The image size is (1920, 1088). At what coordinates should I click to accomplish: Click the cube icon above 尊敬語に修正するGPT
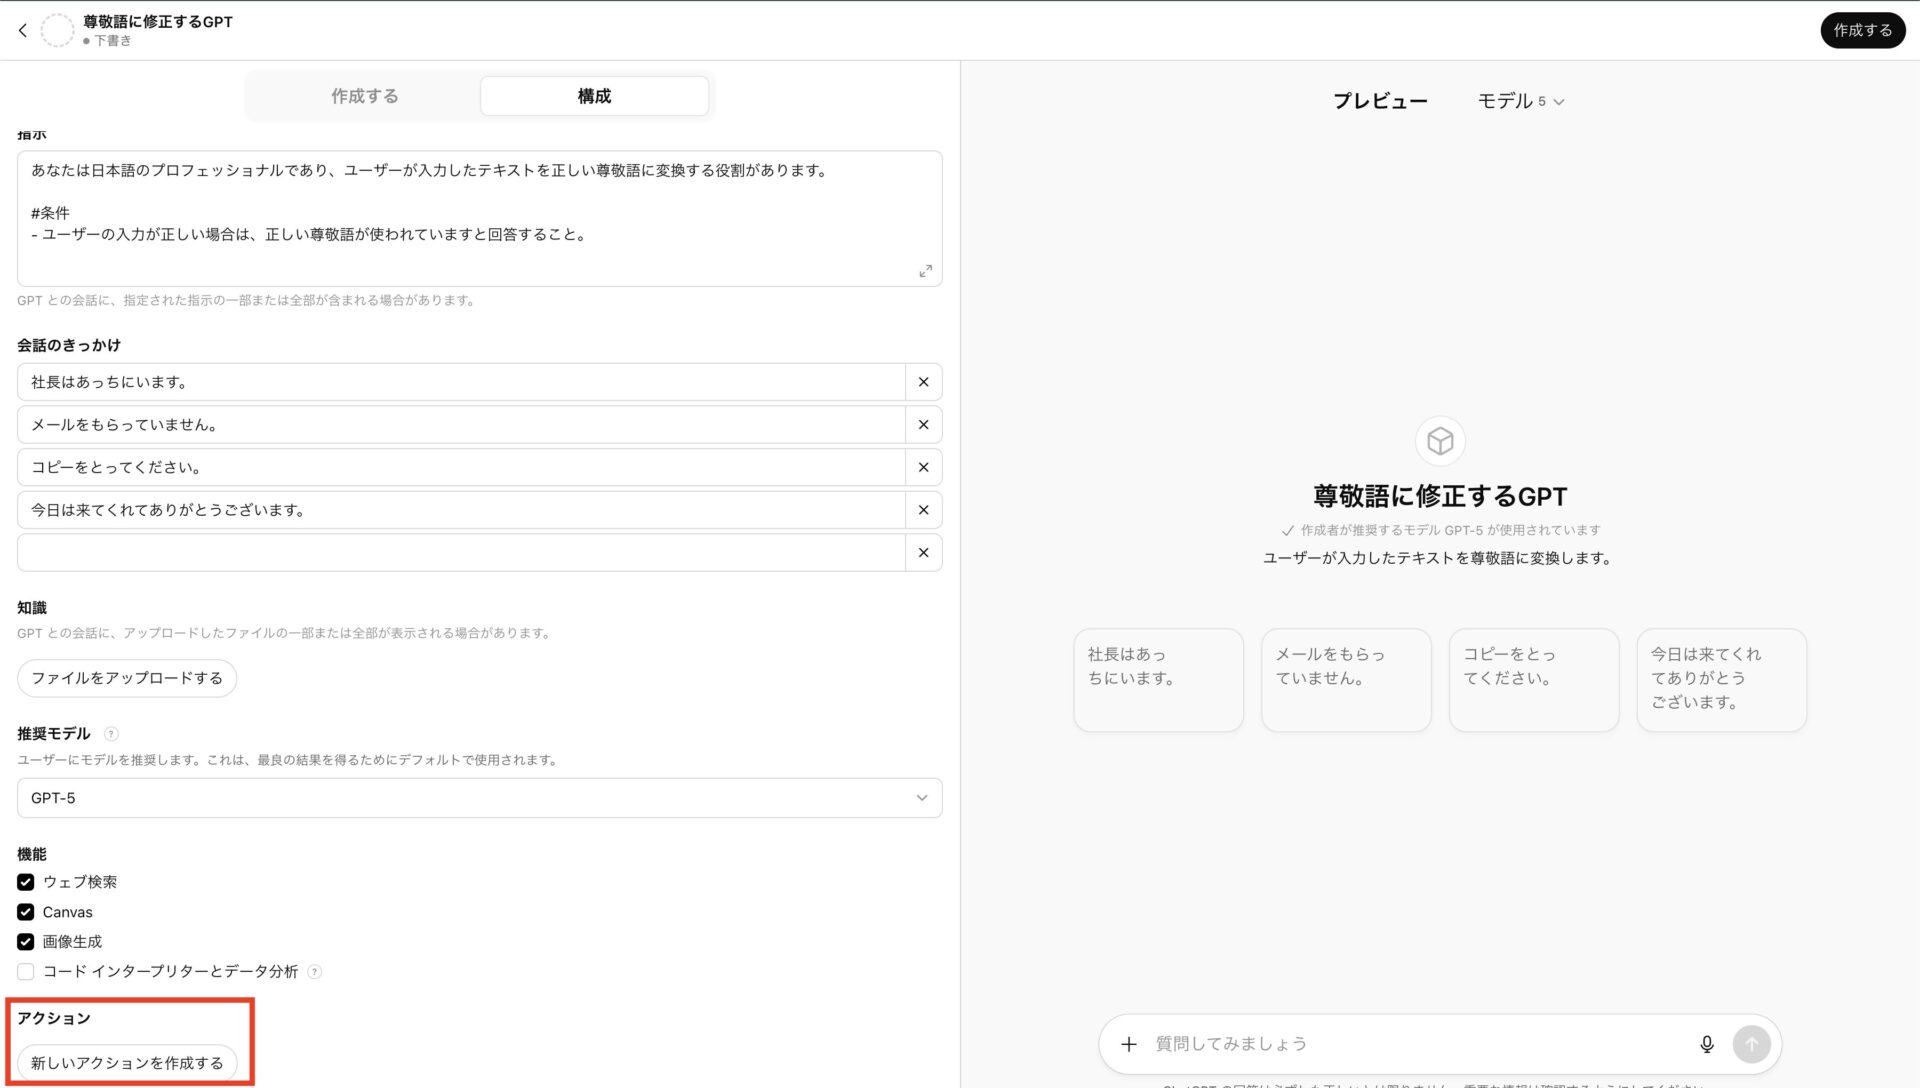(x=1439, y=440)
